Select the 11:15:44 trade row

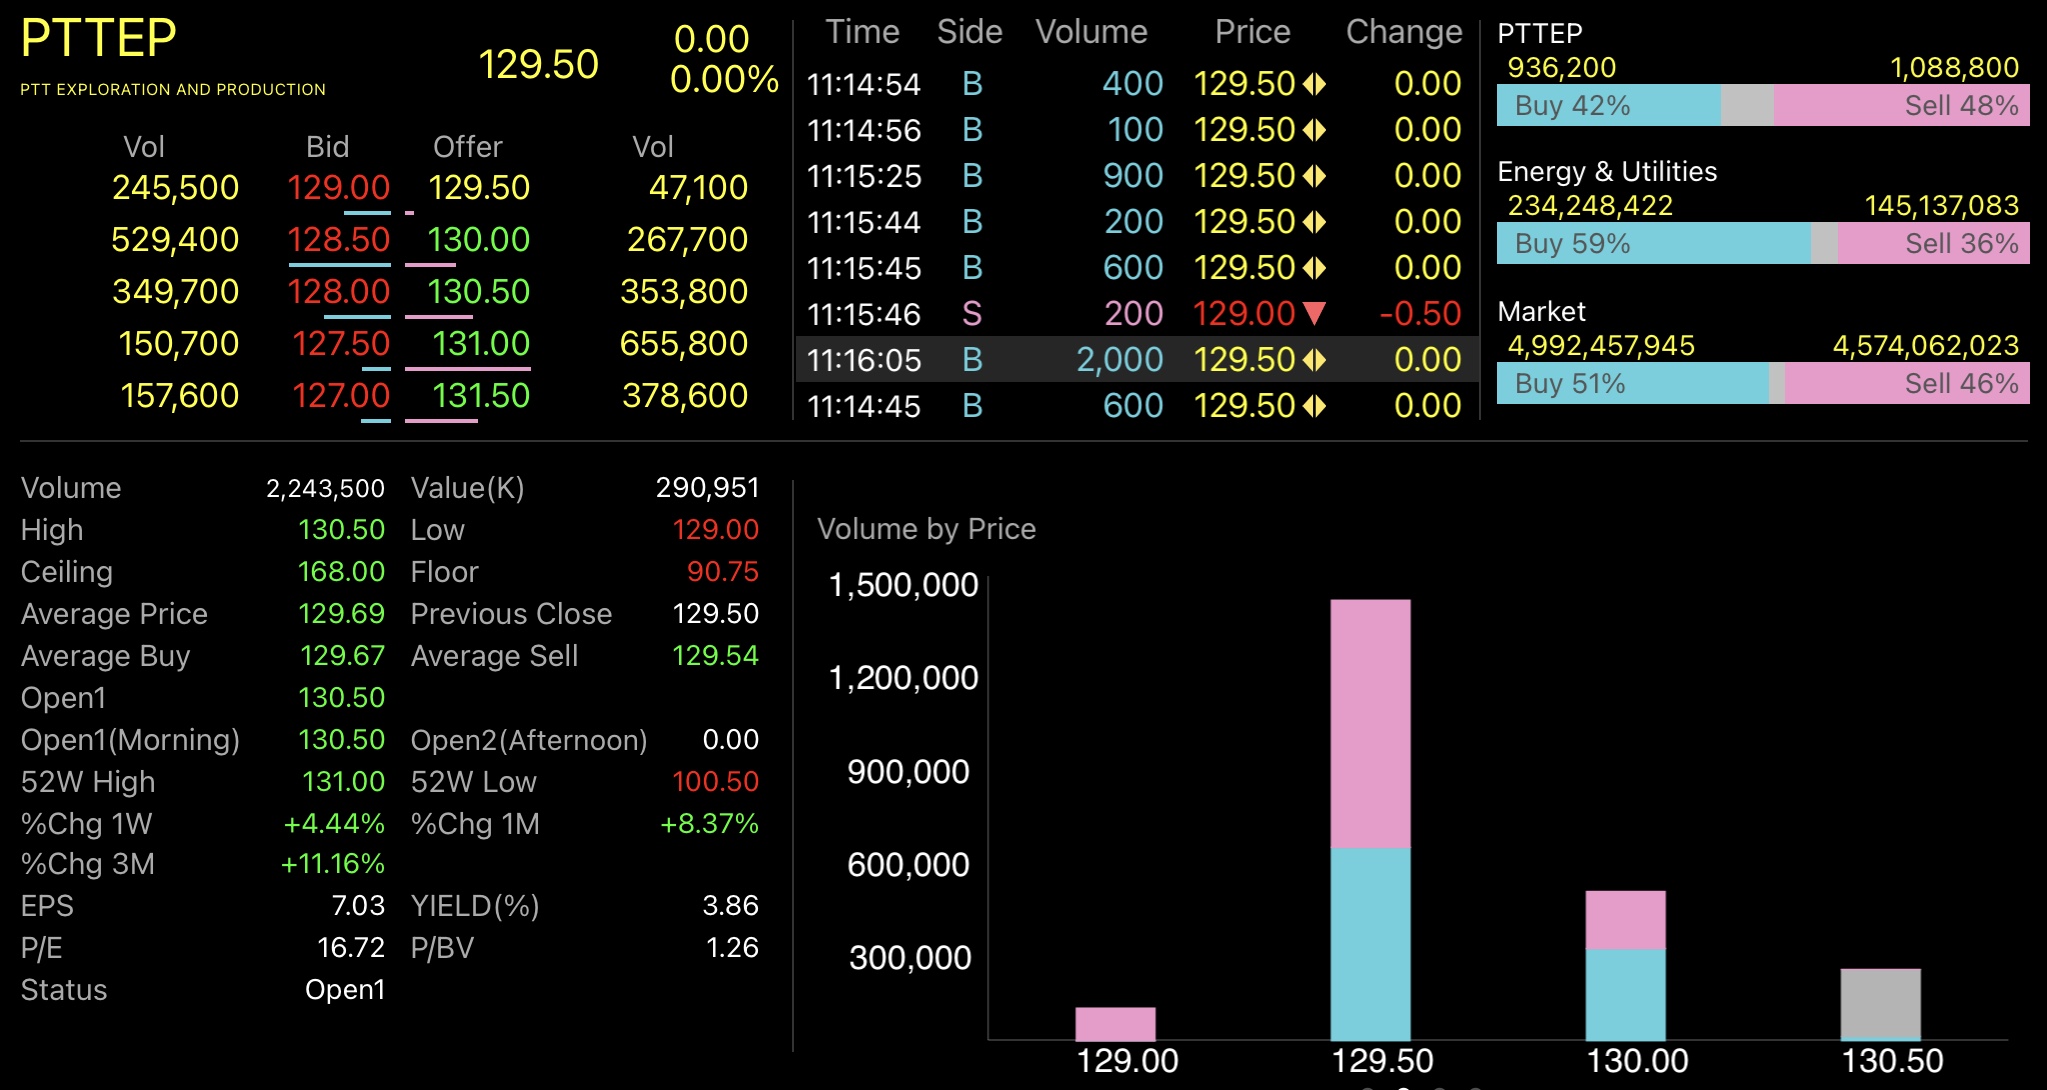[1137, 222]
